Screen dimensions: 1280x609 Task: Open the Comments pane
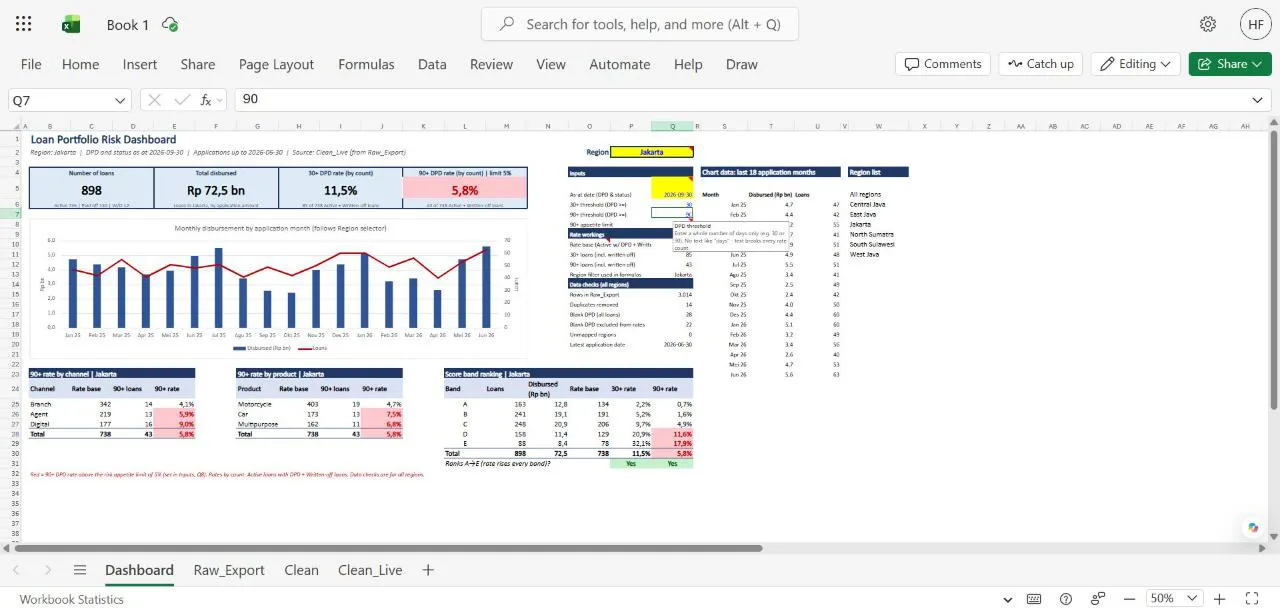943,64
